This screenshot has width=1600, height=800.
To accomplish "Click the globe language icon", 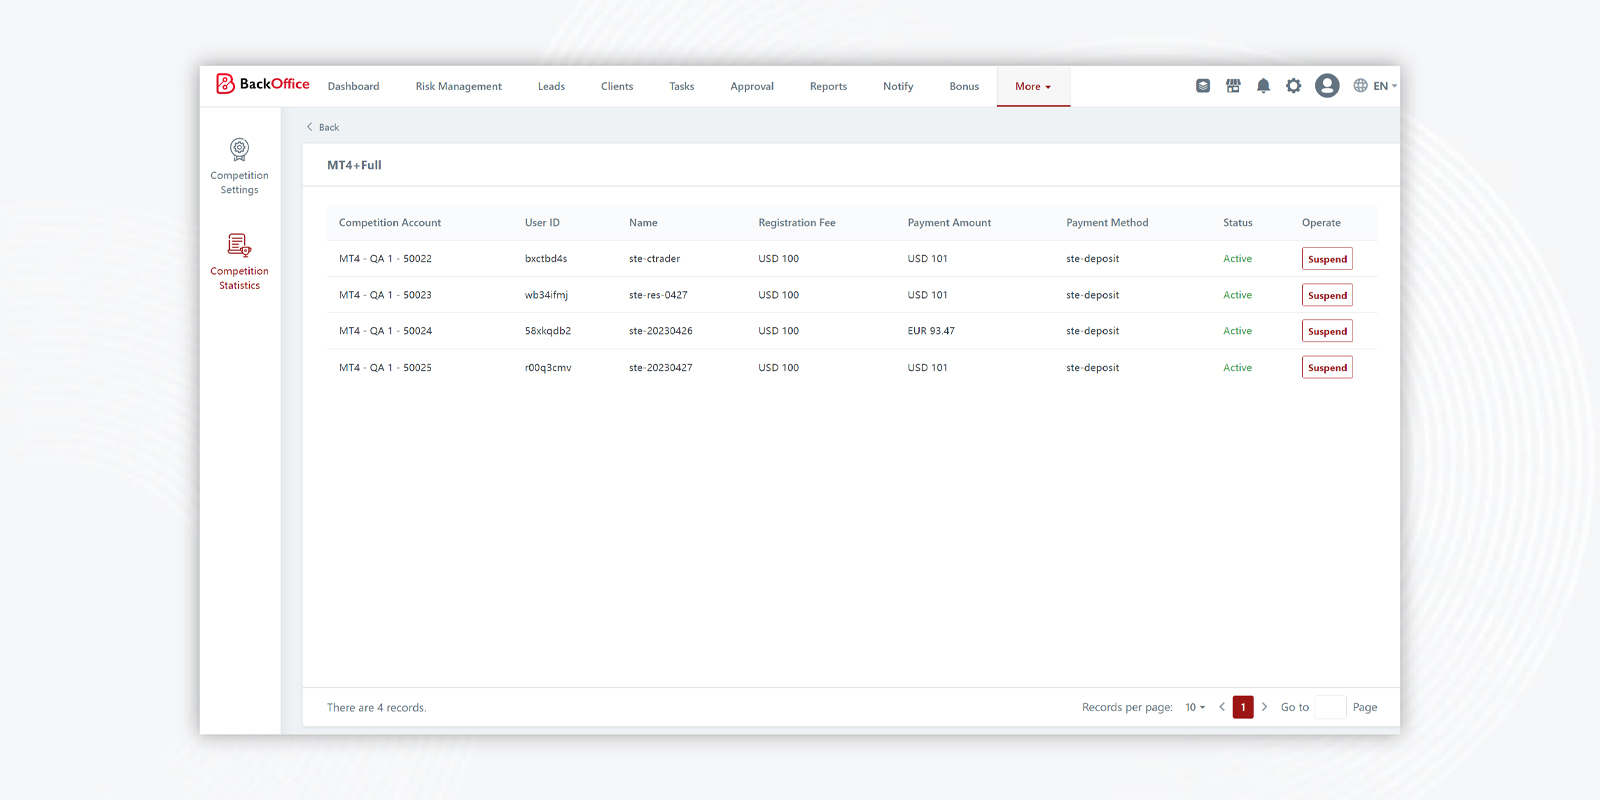I will click(x=1360, y=86).
